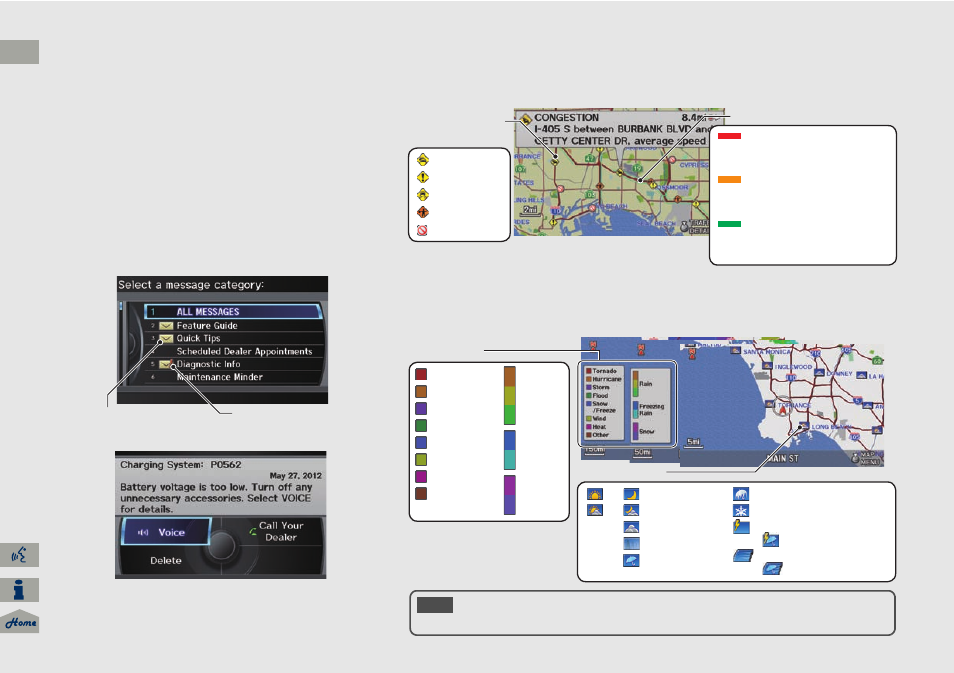Screen dimensions: 954x673
Task: Click the blue-to-teal freezing rain gradient bar
Action: [510, 450]
